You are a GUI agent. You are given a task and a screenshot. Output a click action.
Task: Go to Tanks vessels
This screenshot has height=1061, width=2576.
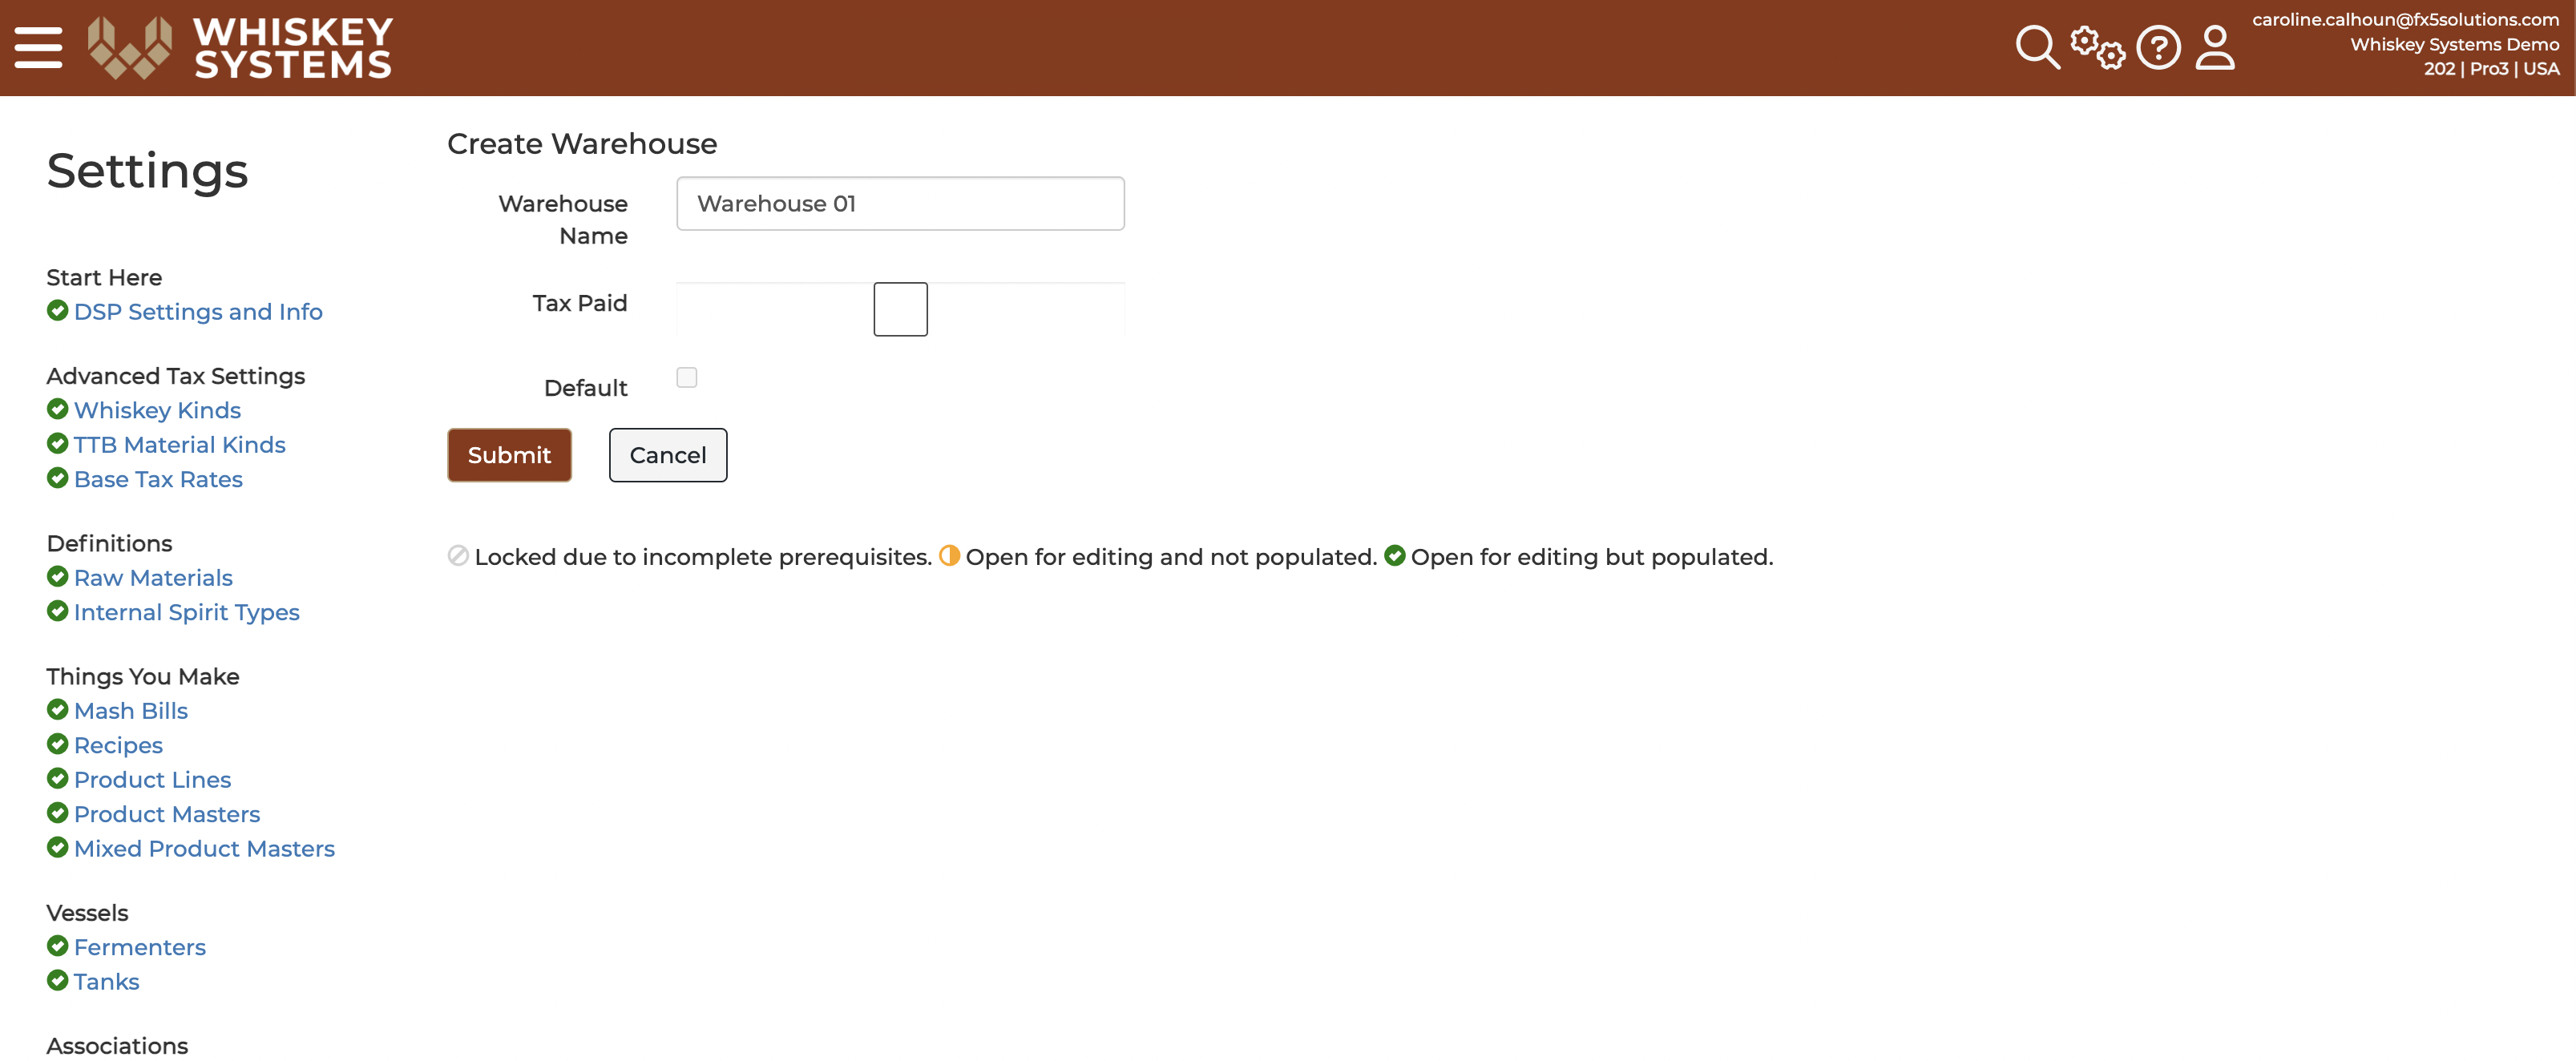point(106,981)
